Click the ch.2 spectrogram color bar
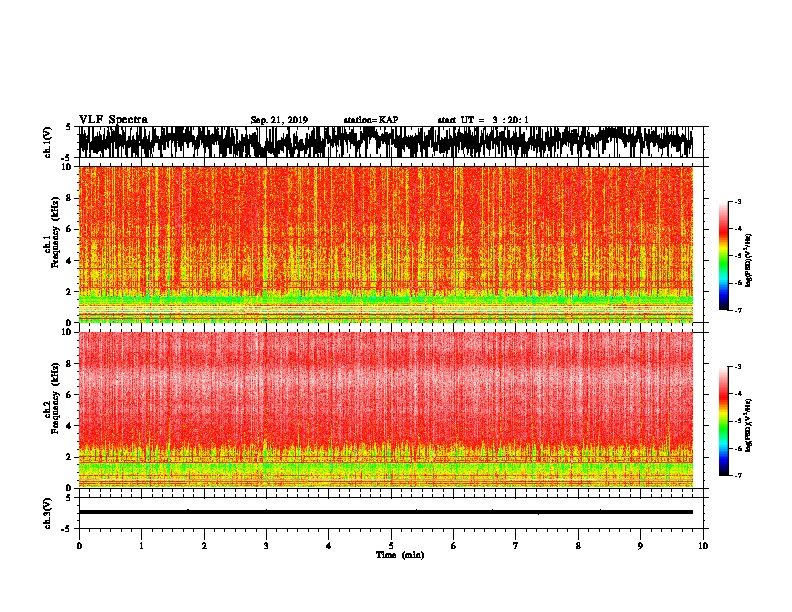 click(723, 421)
